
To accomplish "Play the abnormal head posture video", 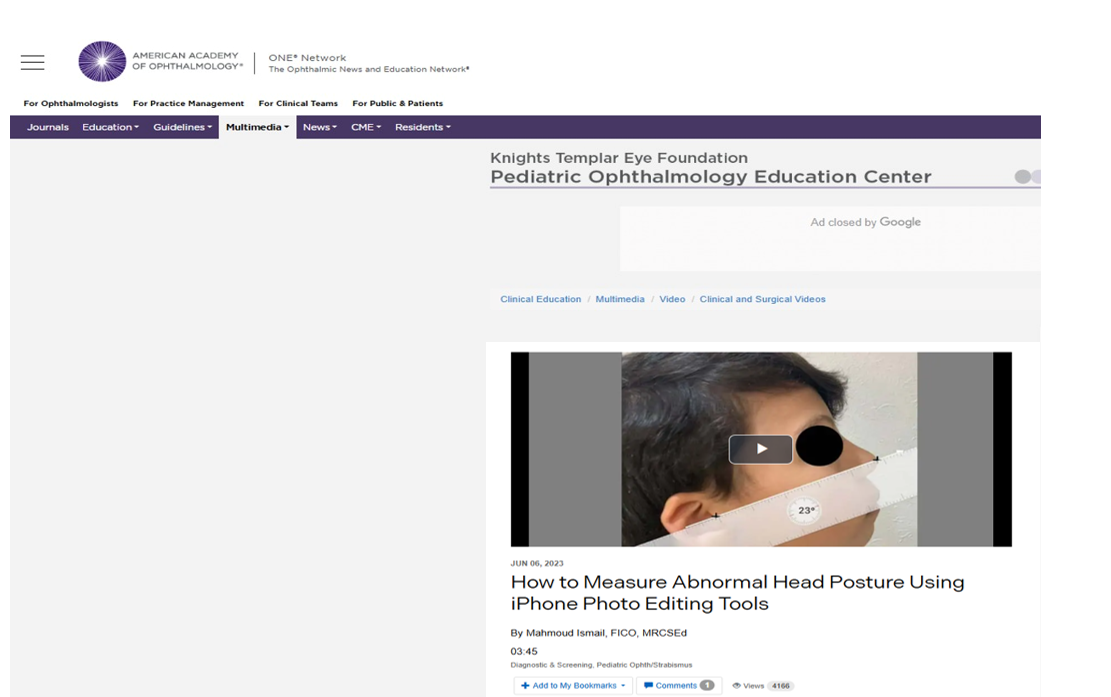I will tap(760, 449).
